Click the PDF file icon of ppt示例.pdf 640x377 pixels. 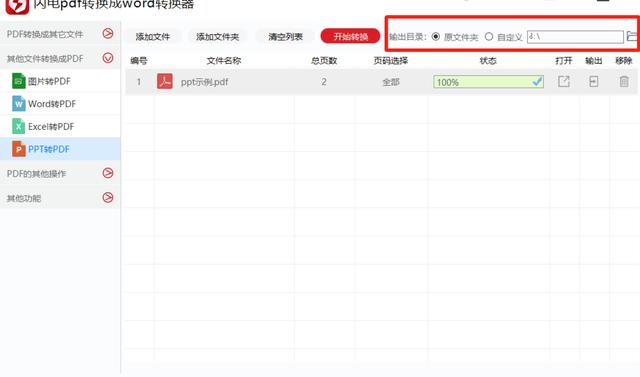coord(165,82)
